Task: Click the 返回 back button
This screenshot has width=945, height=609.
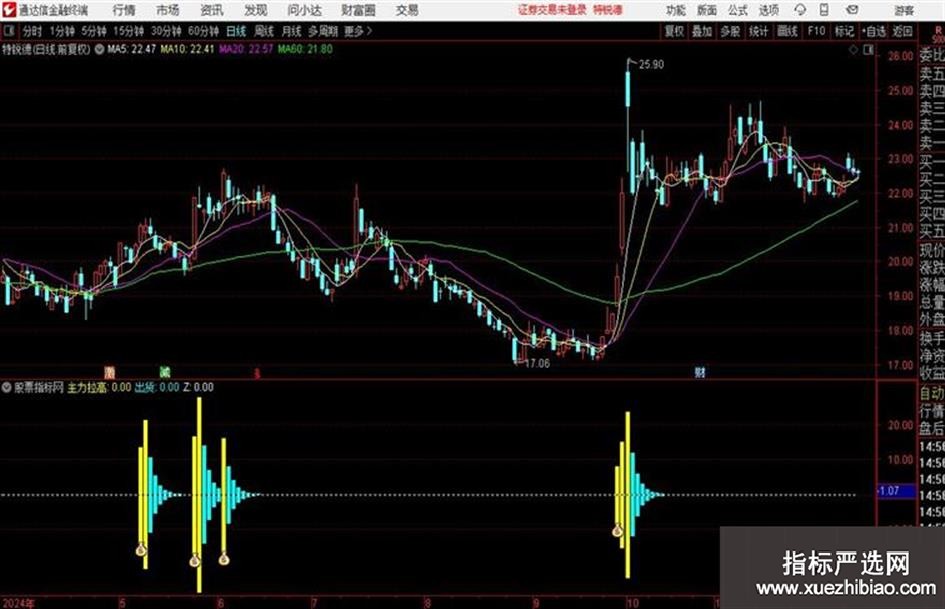Action: [902, 31]
